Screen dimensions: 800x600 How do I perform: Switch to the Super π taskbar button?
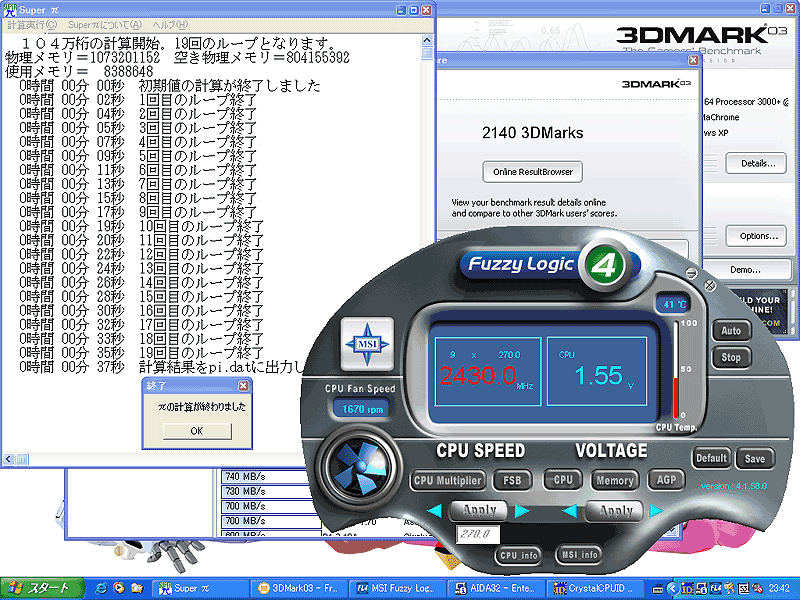coord(200,588)
